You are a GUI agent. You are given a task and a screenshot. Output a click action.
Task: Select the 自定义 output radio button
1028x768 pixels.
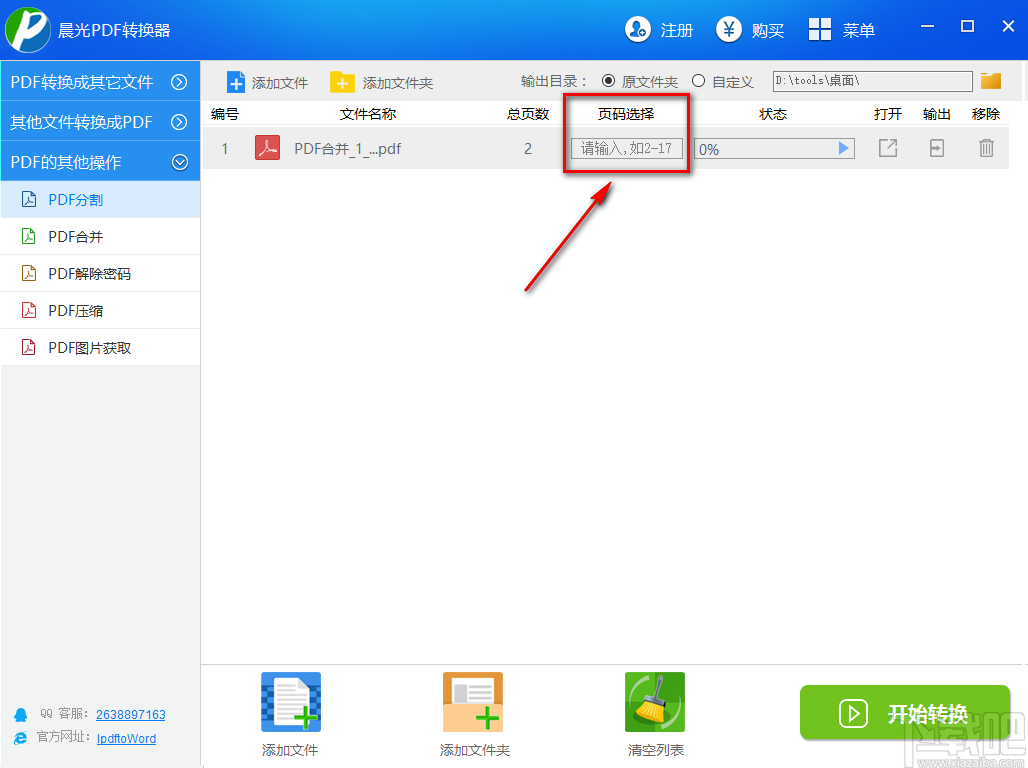(x=698, y=81)
